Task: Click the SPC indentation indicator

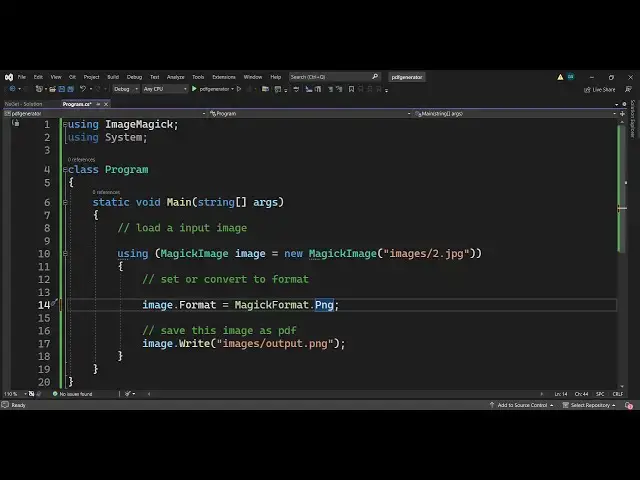Action: coord(600,394)
